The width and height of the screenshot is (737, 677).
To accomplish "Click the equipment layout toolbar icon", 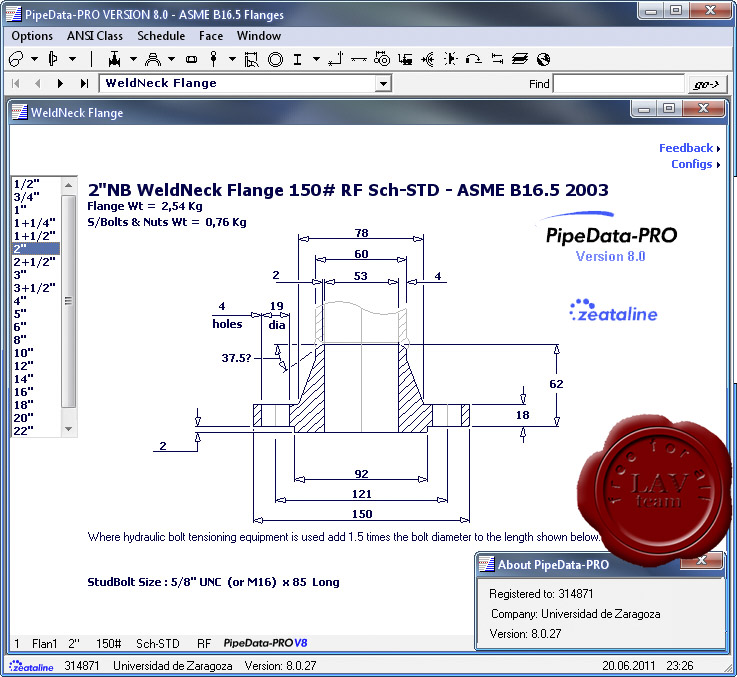I will pyautogui.click(x=405, y=59).
